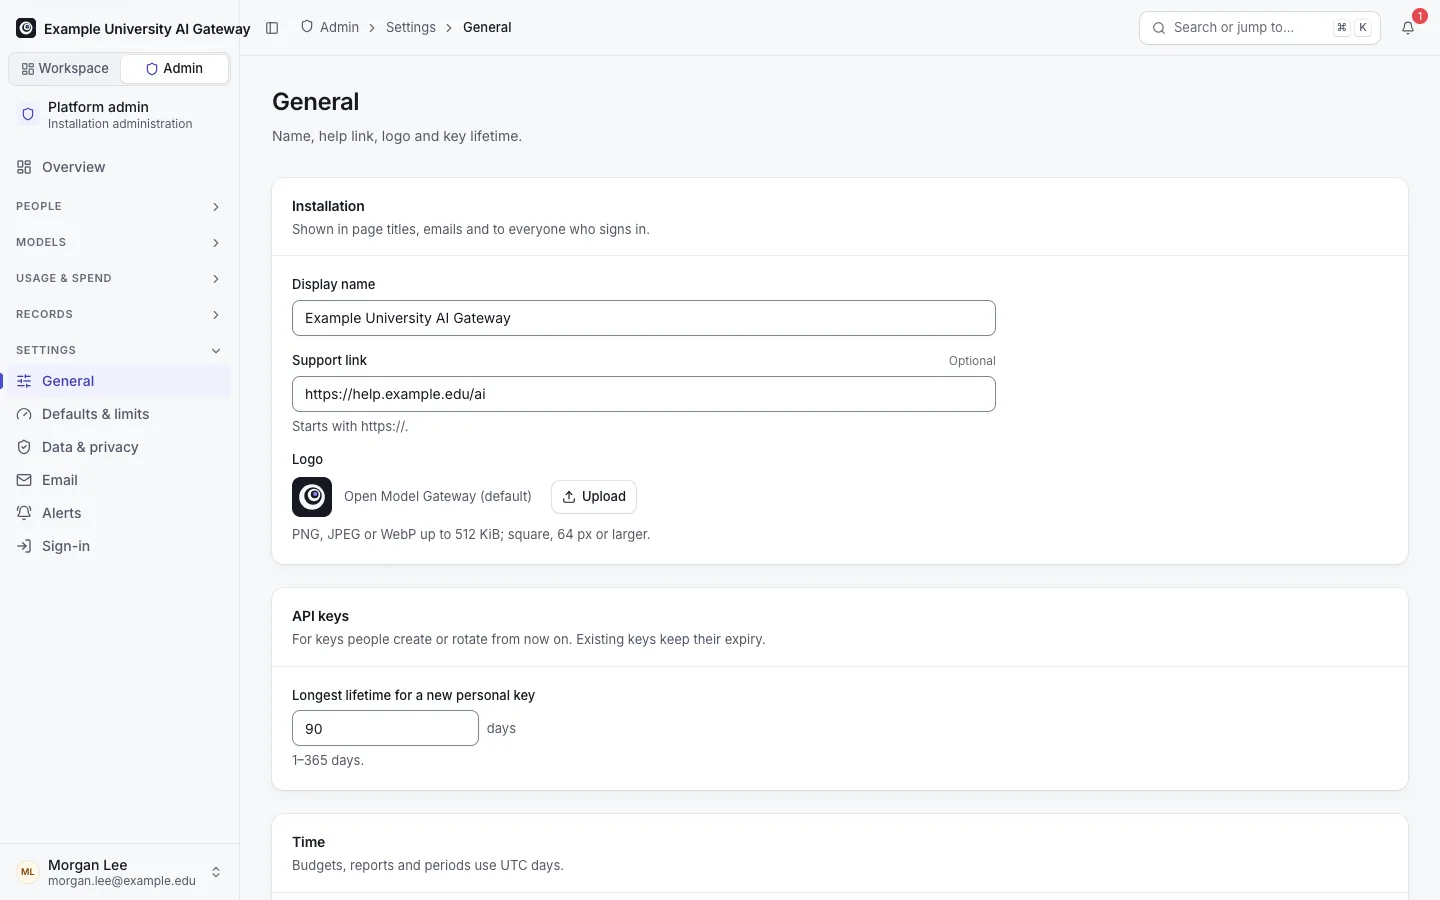
Task: Open the notifications bell
Action: click(x=1408, y=28)
